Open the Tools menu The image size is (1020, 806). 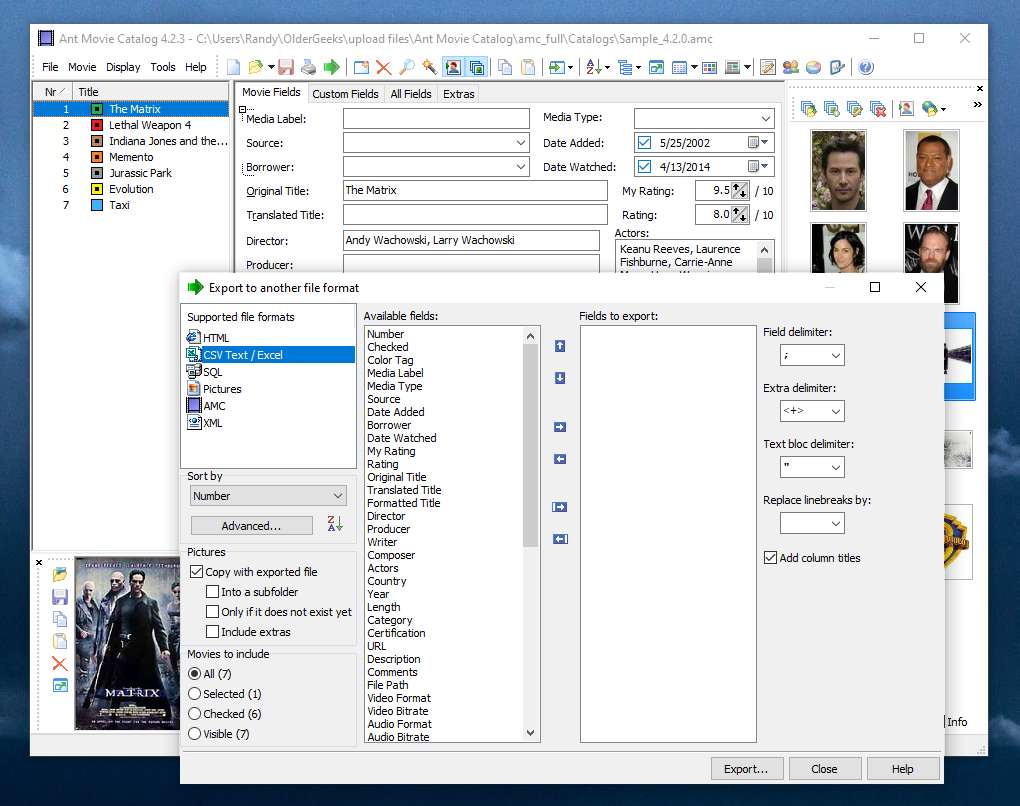click(163, 67)
